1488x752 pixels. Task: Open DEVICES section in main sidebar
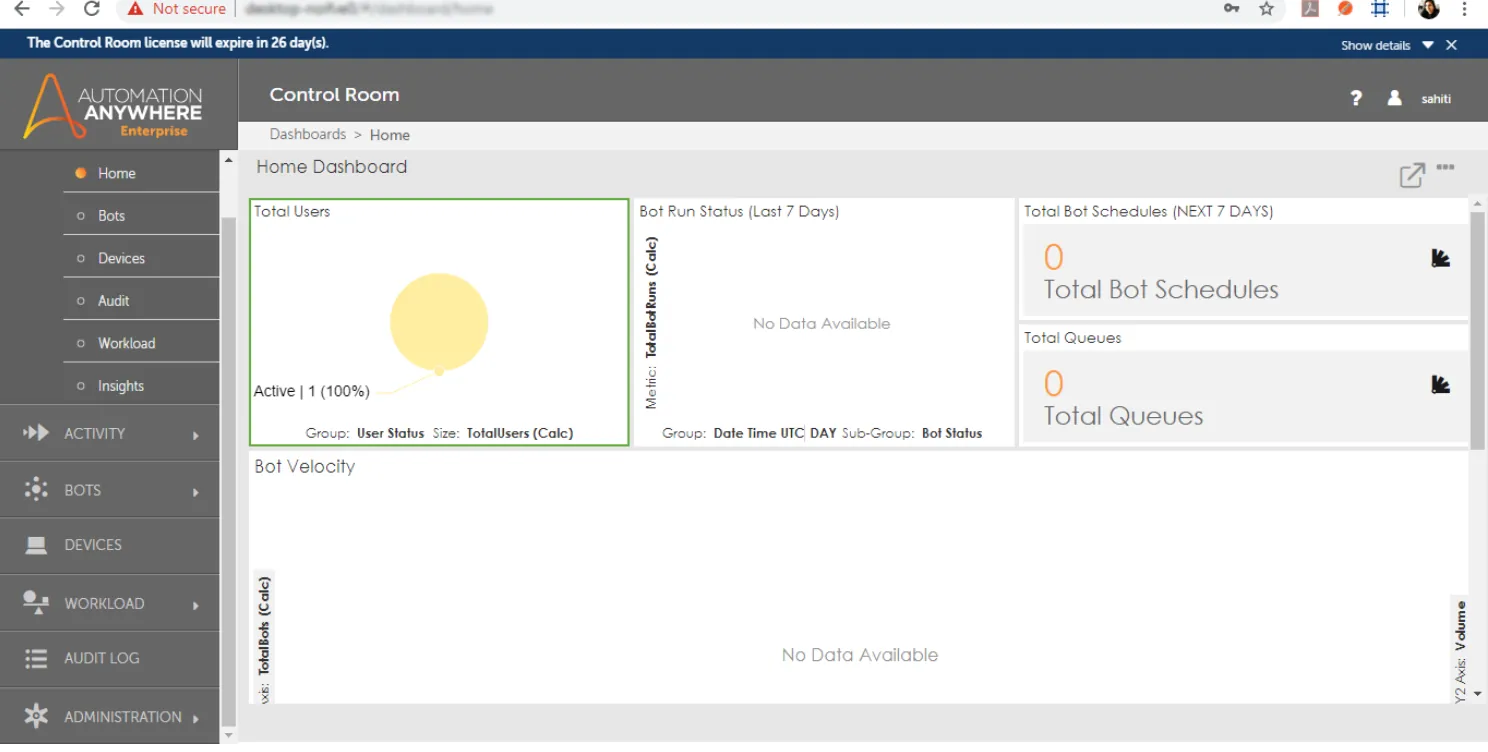(110, 546)
